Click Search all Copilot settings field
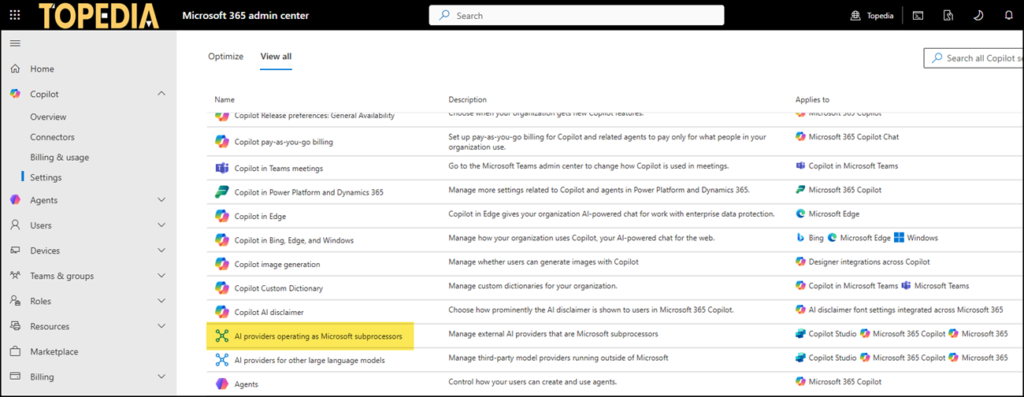Viewport: 1024px width, 397px height. point(974,58)
